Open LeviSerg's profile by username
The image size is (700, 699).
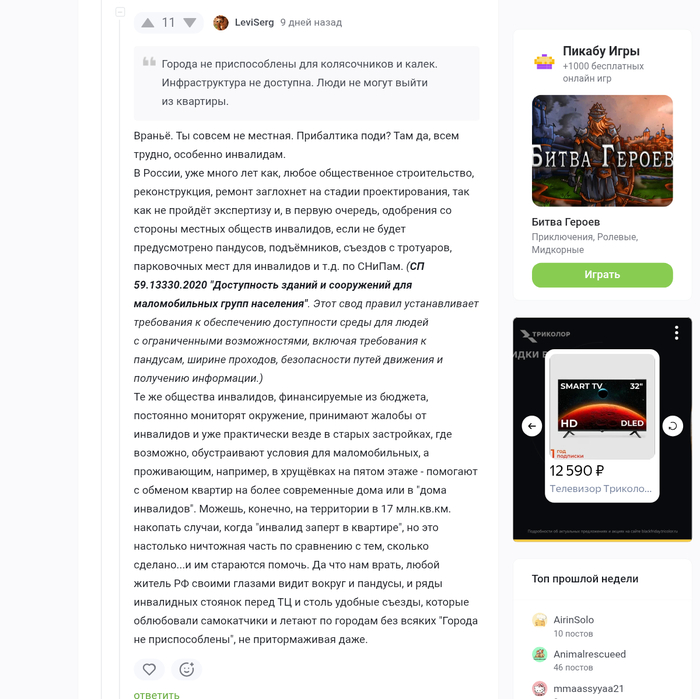(x=254, y=22)
